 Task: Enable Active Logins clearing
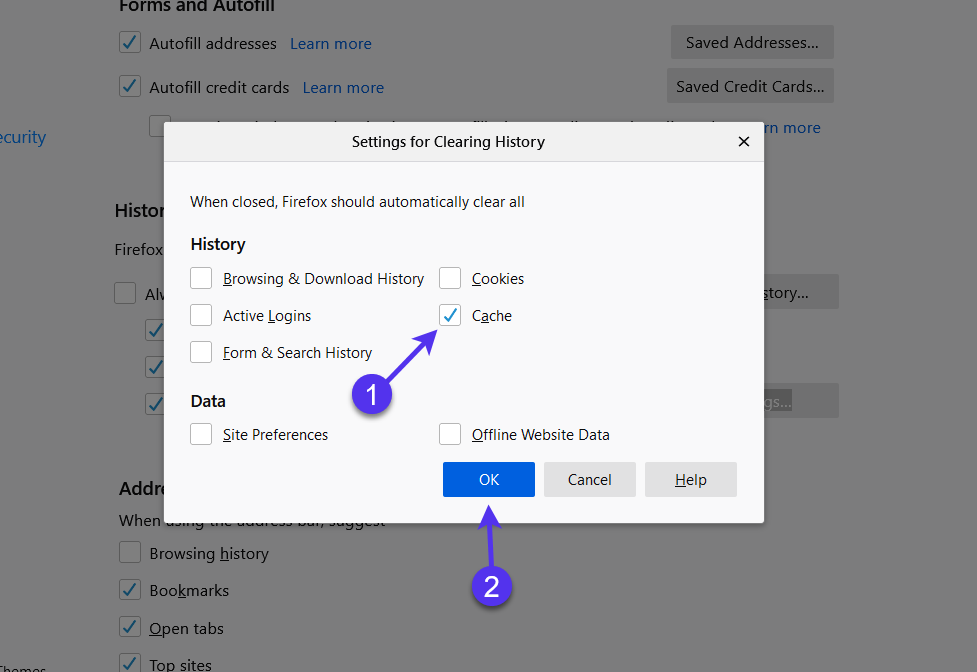tap(200, 315)
